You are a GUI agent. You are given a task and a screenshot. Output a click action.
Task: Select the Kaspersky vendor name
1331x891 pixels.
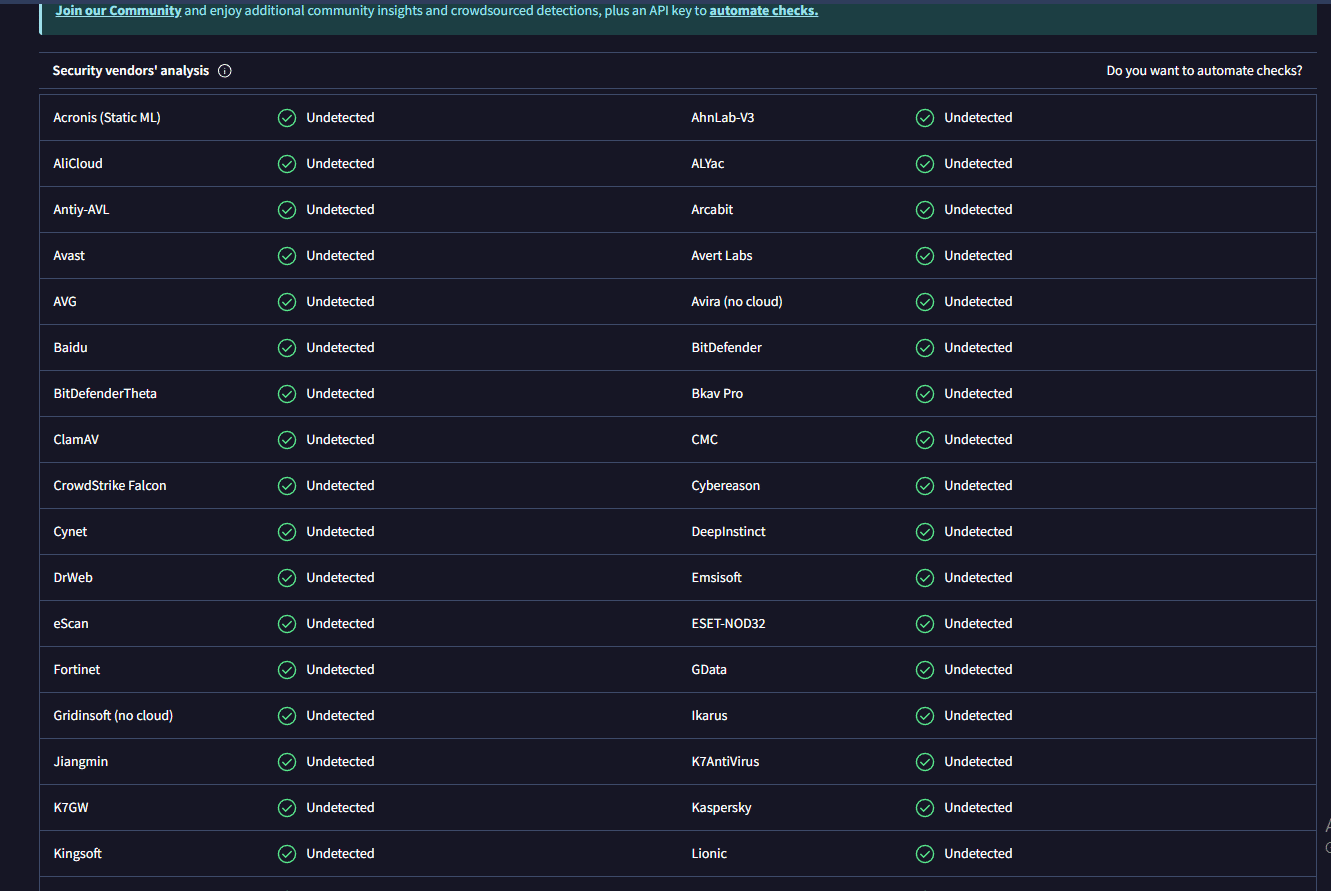pyautogui.click(x=721, y=808)
